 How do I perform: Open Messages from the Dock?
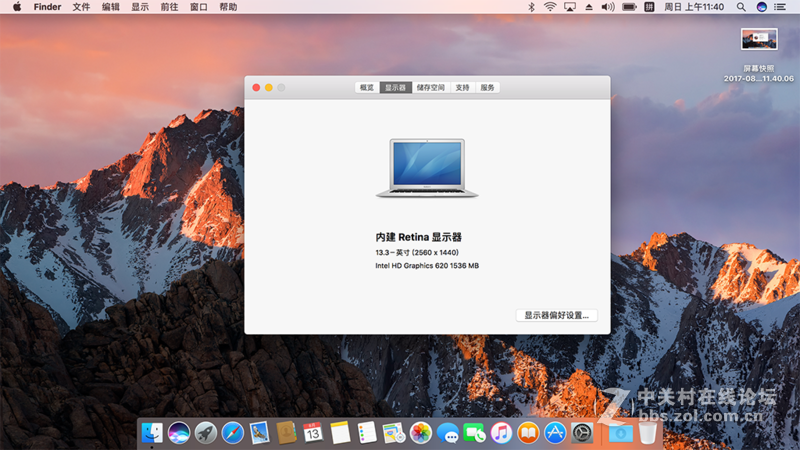(x=448, y=433)
